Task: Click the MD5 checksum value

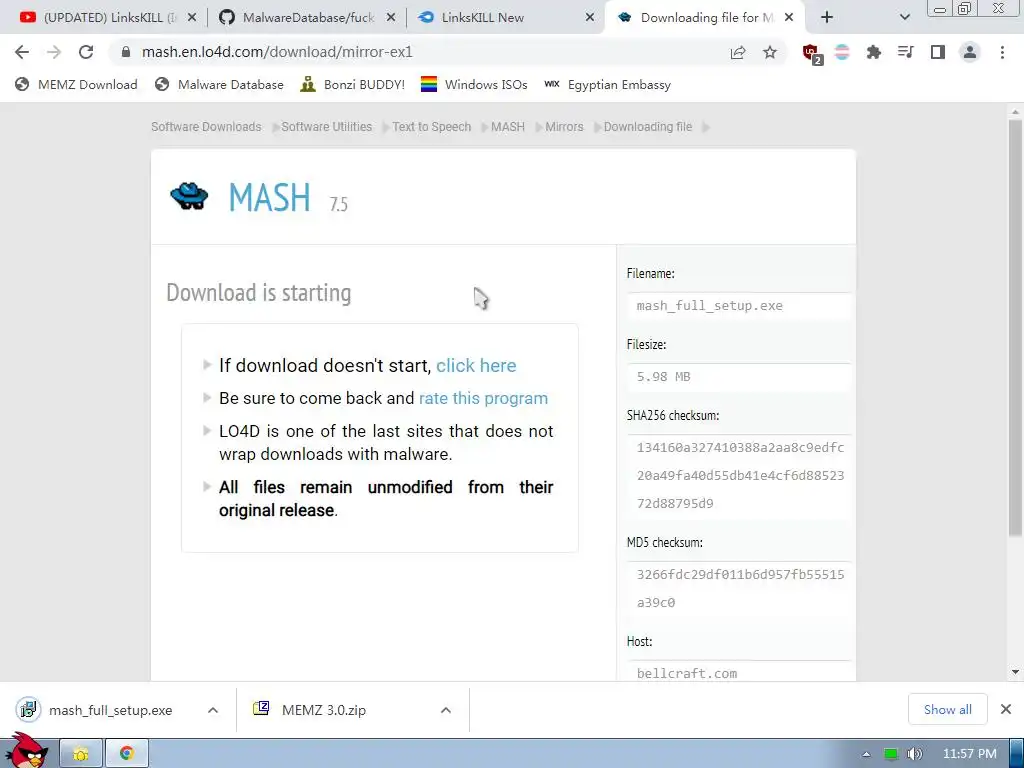Action: [739, 588]
